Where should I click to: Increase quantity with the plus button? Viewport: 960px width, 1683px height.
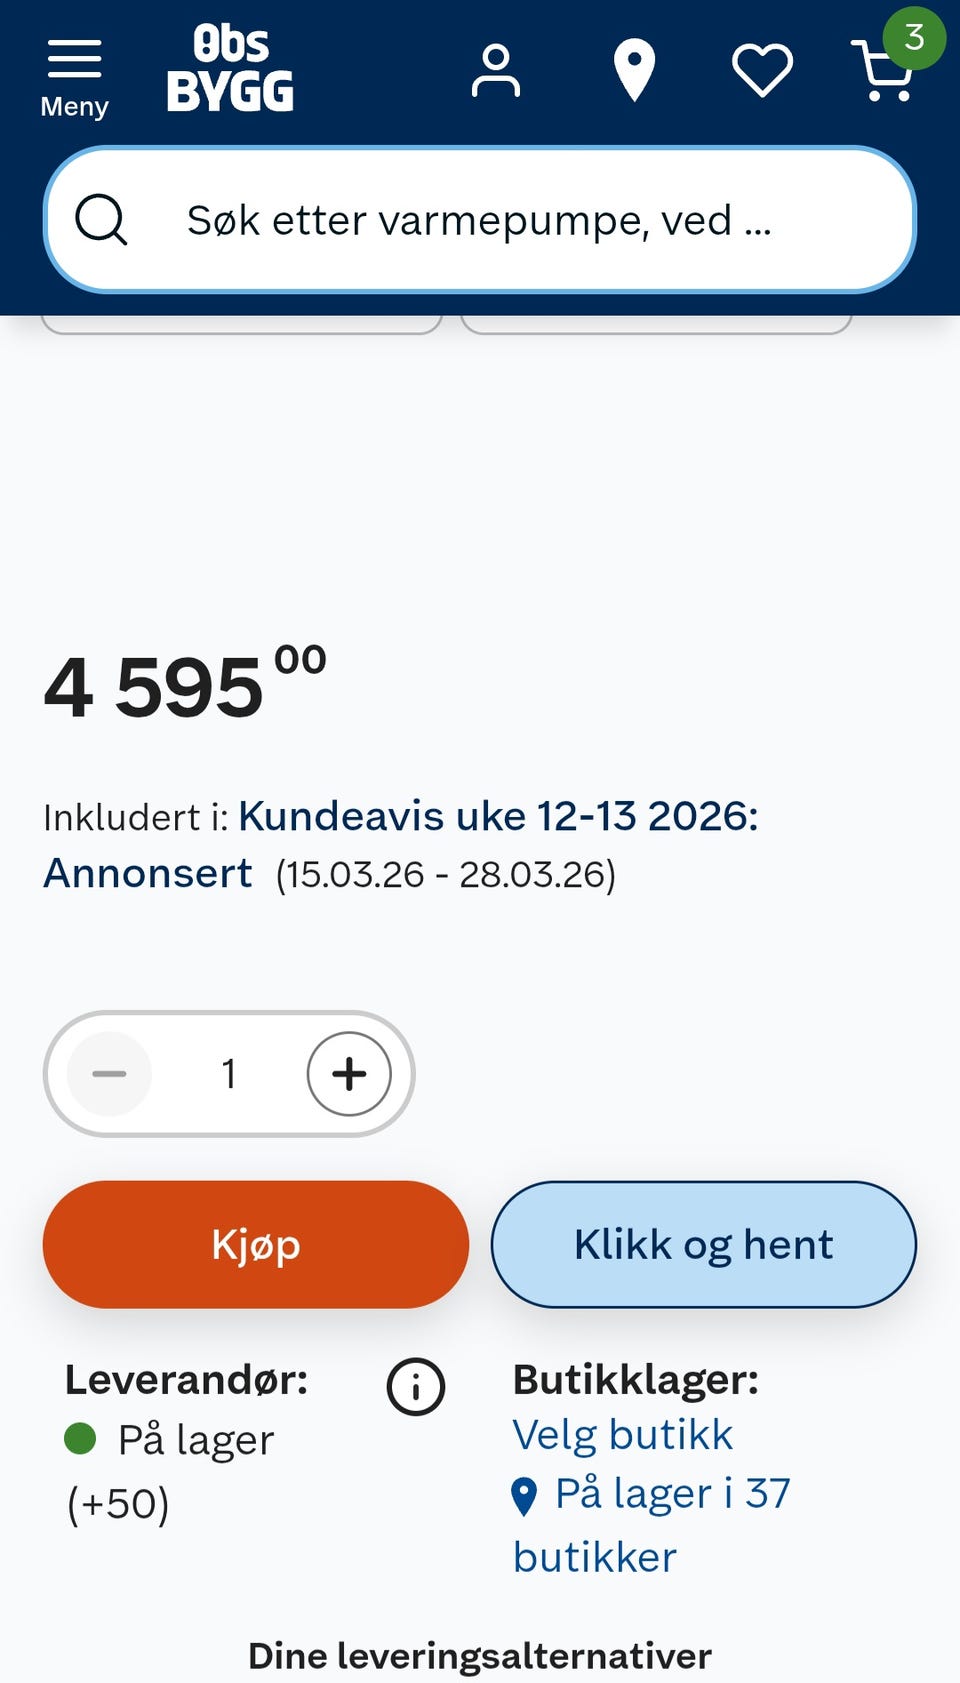click(x=349, y=1074)
